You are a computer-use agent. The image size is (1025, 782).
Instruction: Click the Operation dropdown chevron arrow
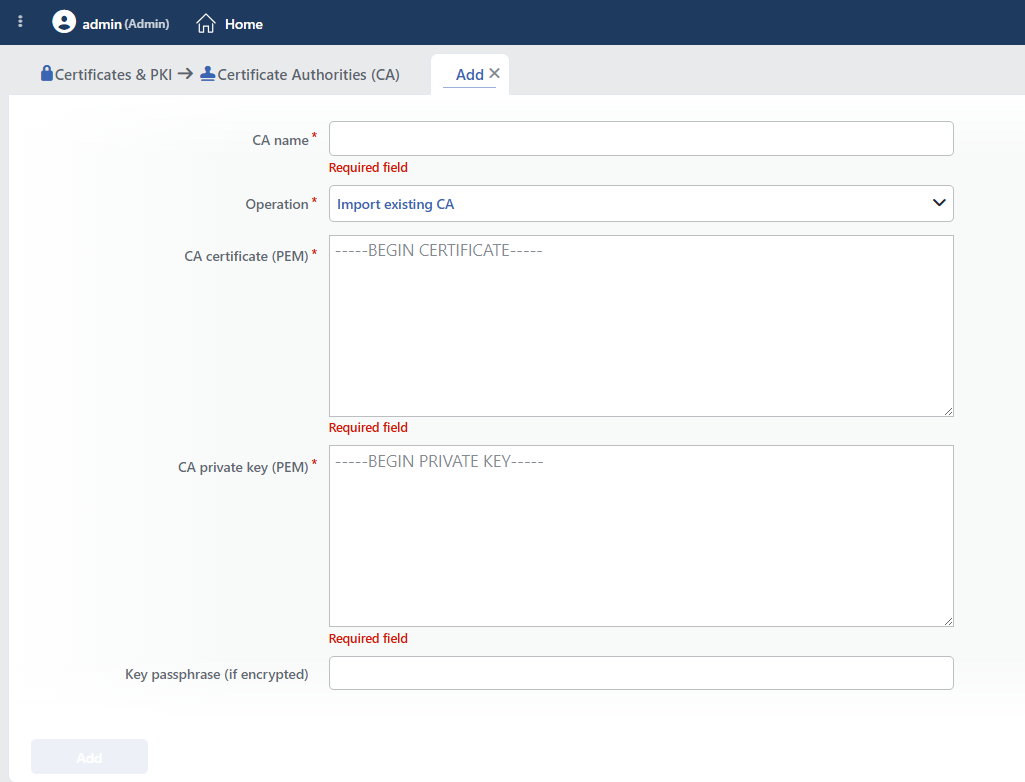click(939, 203)
